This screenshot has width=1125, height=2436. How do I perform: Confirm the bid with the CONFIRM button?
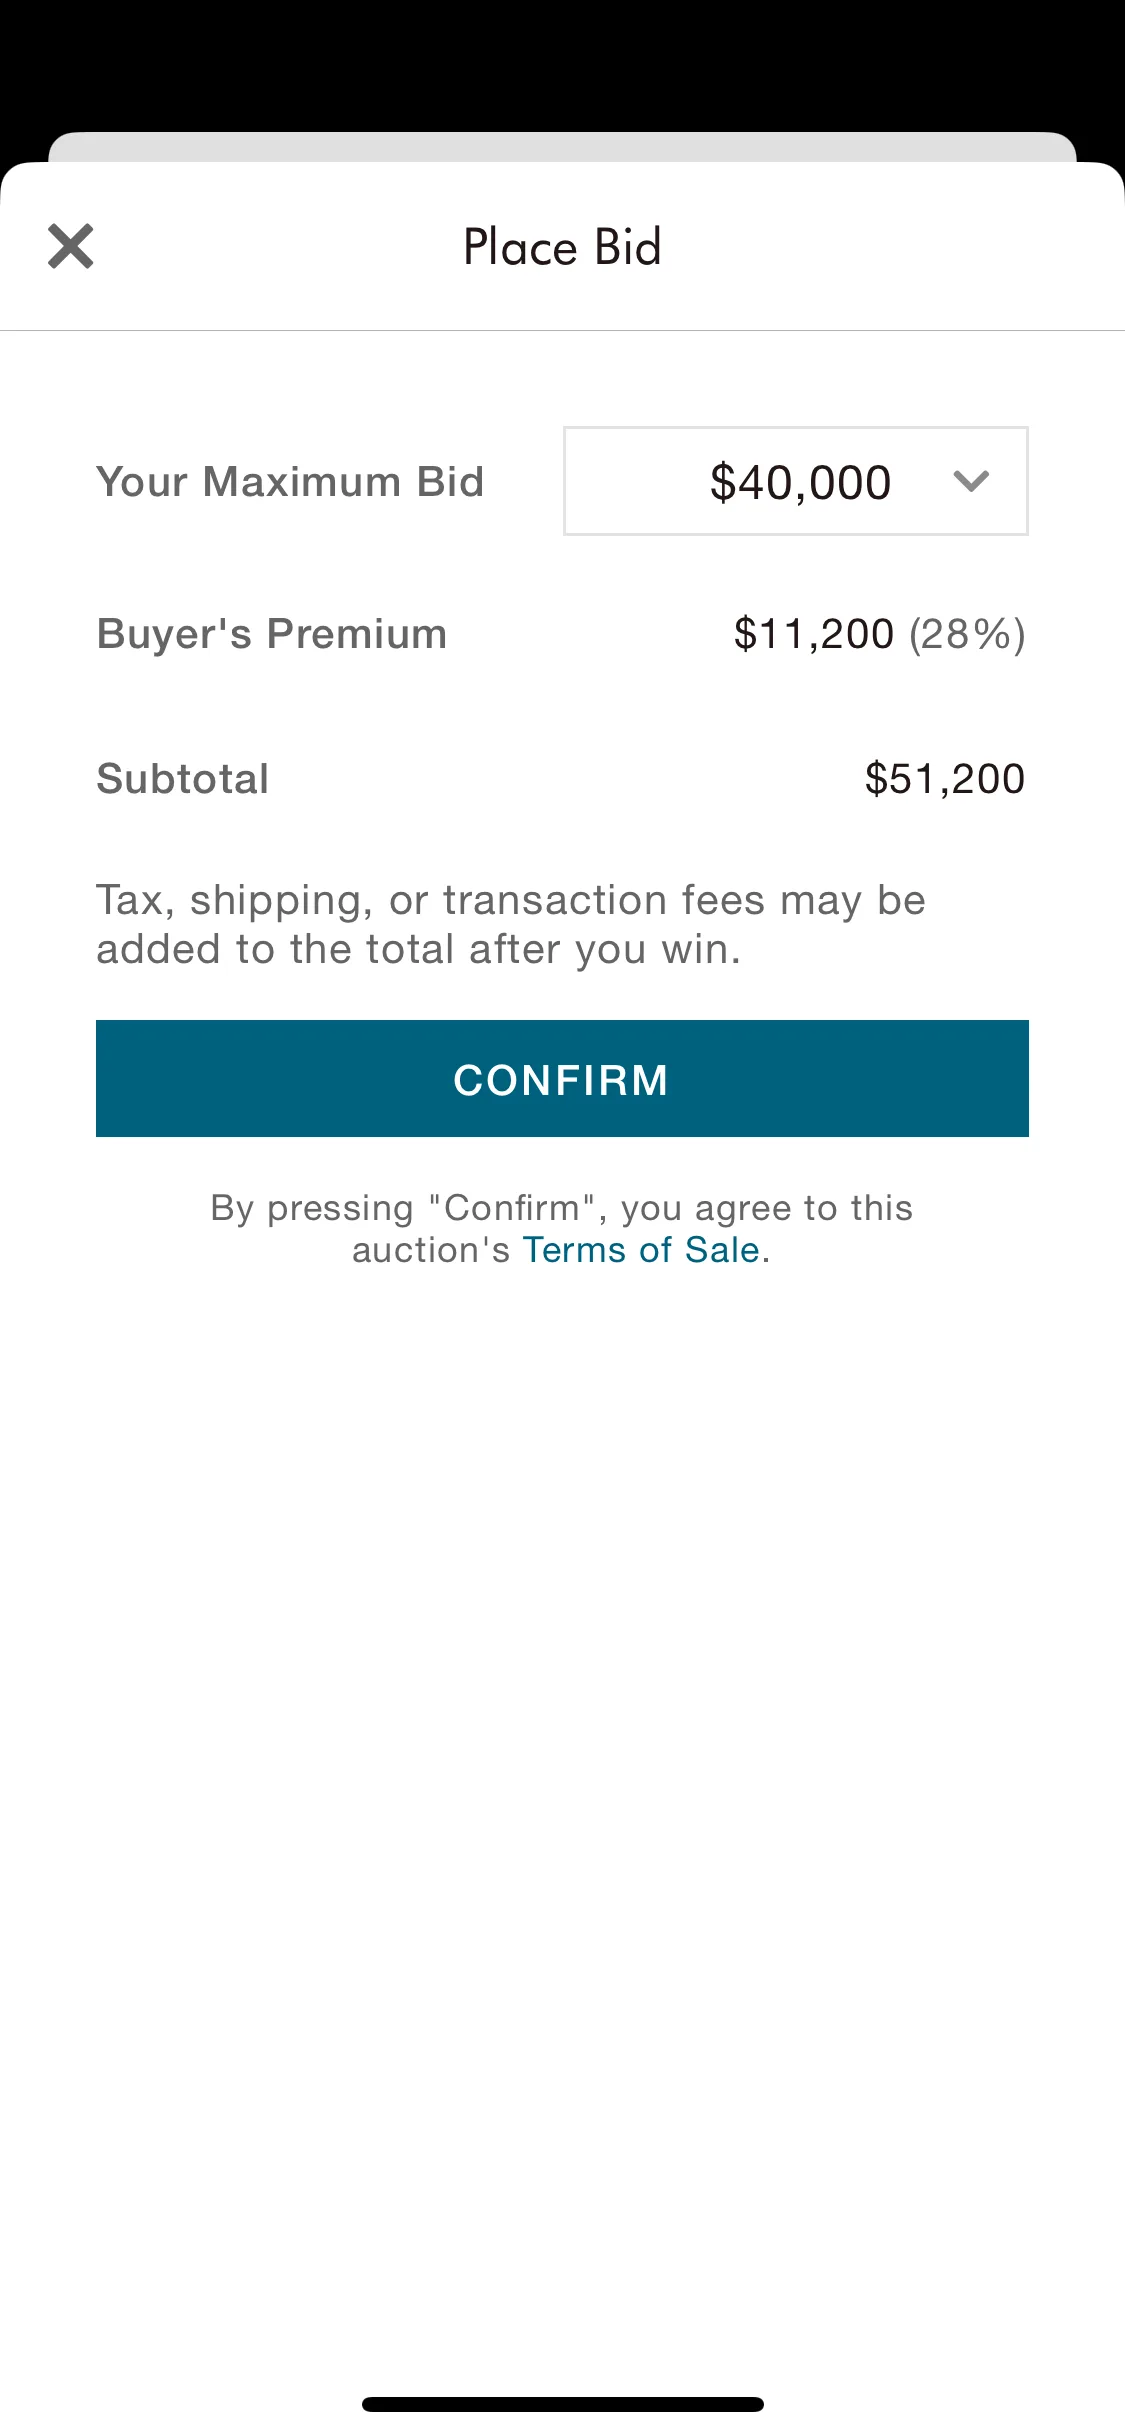point(562,1079)
